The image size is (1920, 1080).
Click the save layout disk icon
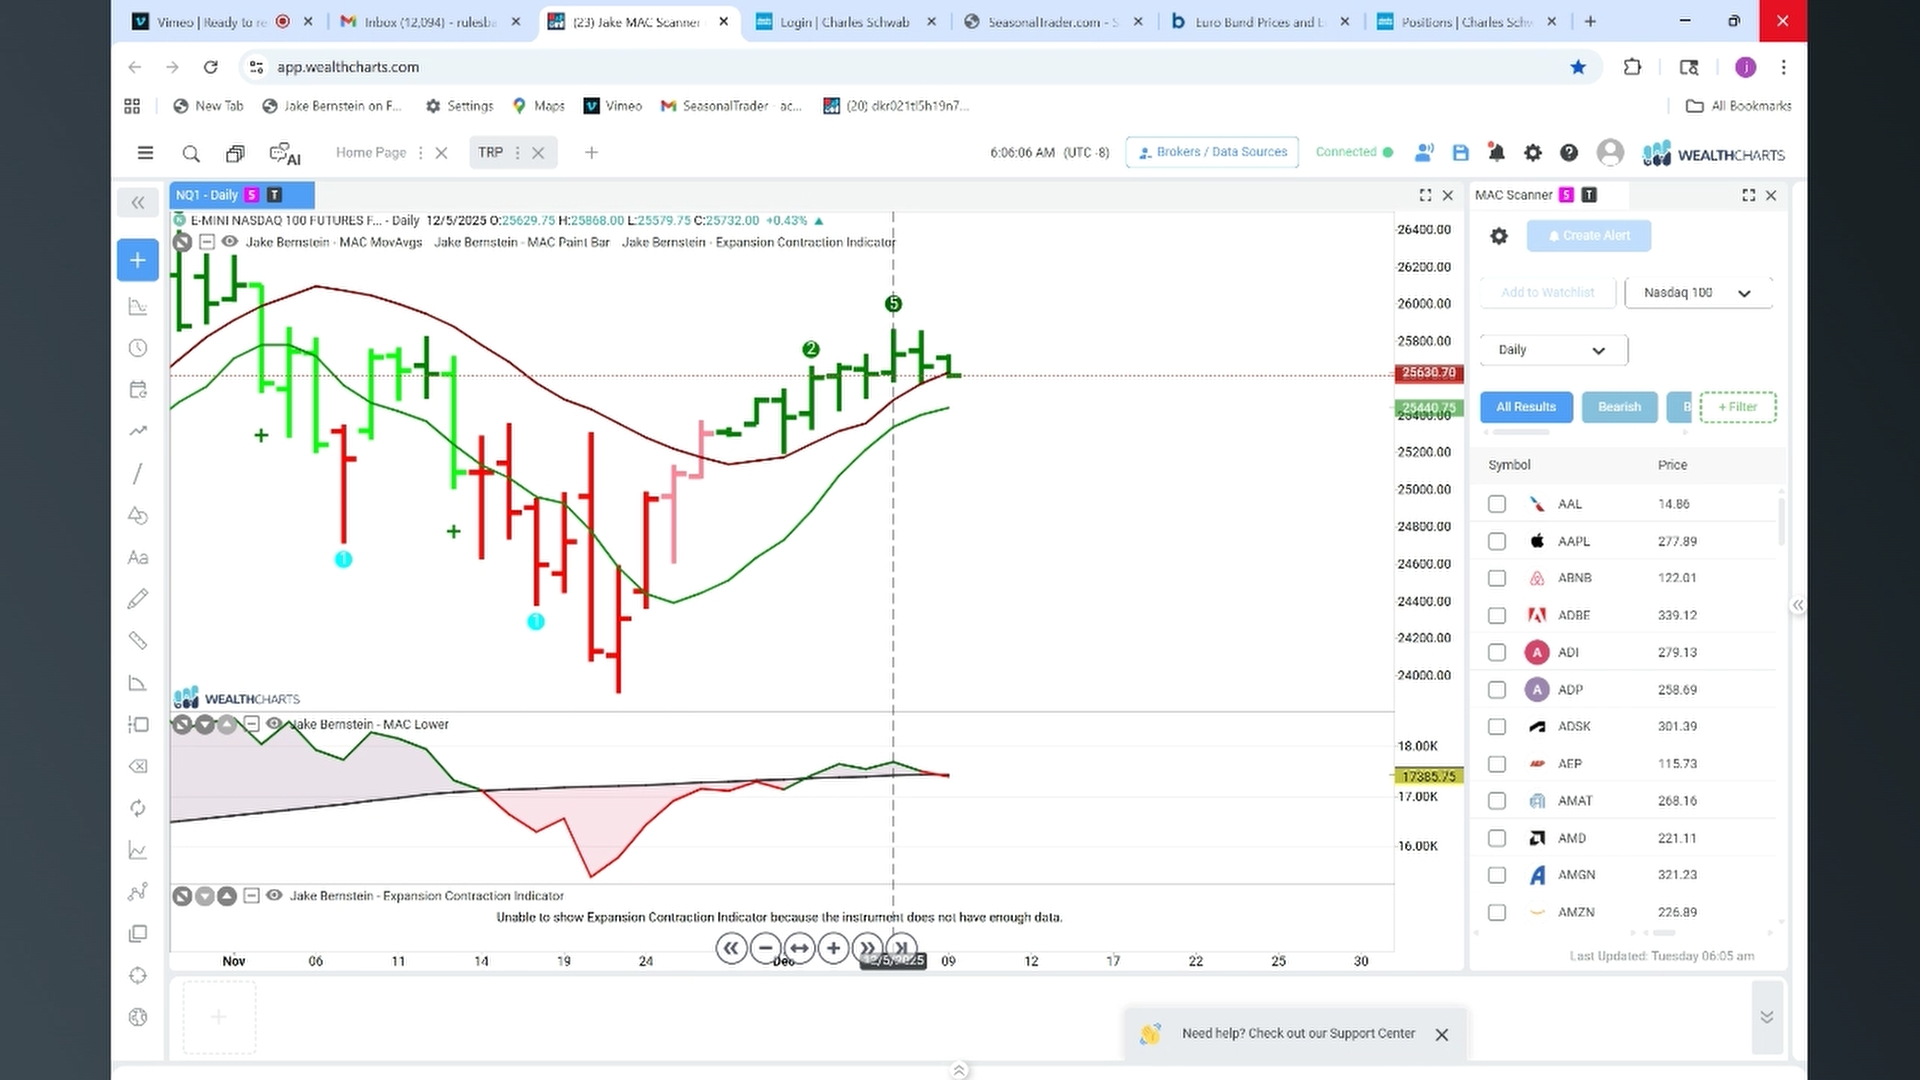click(x=1460, y=153)
